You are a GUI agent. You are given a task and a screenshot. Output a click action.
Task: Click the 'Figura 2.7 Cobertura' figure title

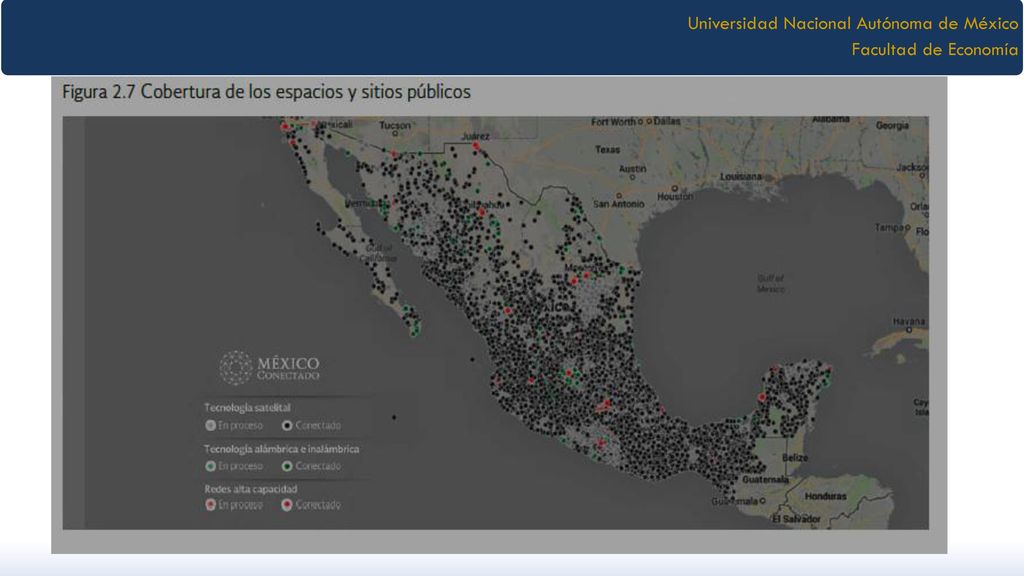pyautogui.click(x=266, y=91)
